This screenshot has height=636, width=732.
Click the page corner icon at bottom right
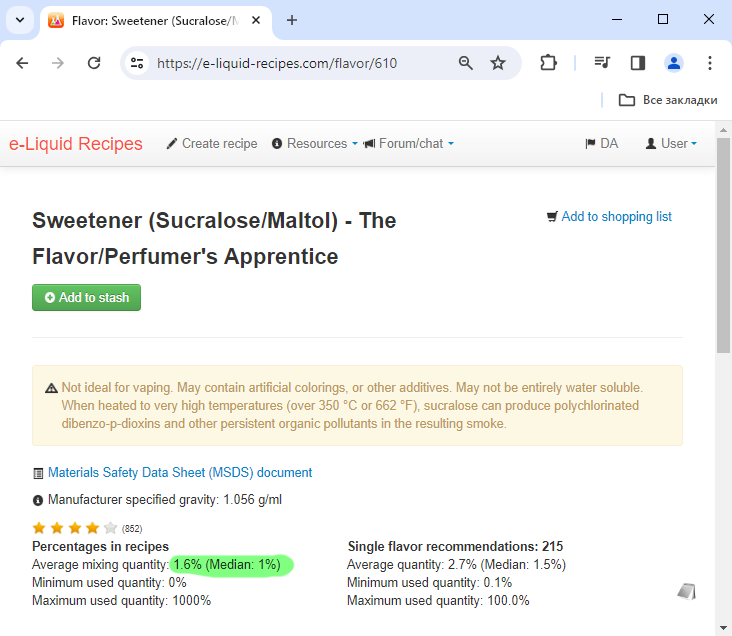[687, 591]
